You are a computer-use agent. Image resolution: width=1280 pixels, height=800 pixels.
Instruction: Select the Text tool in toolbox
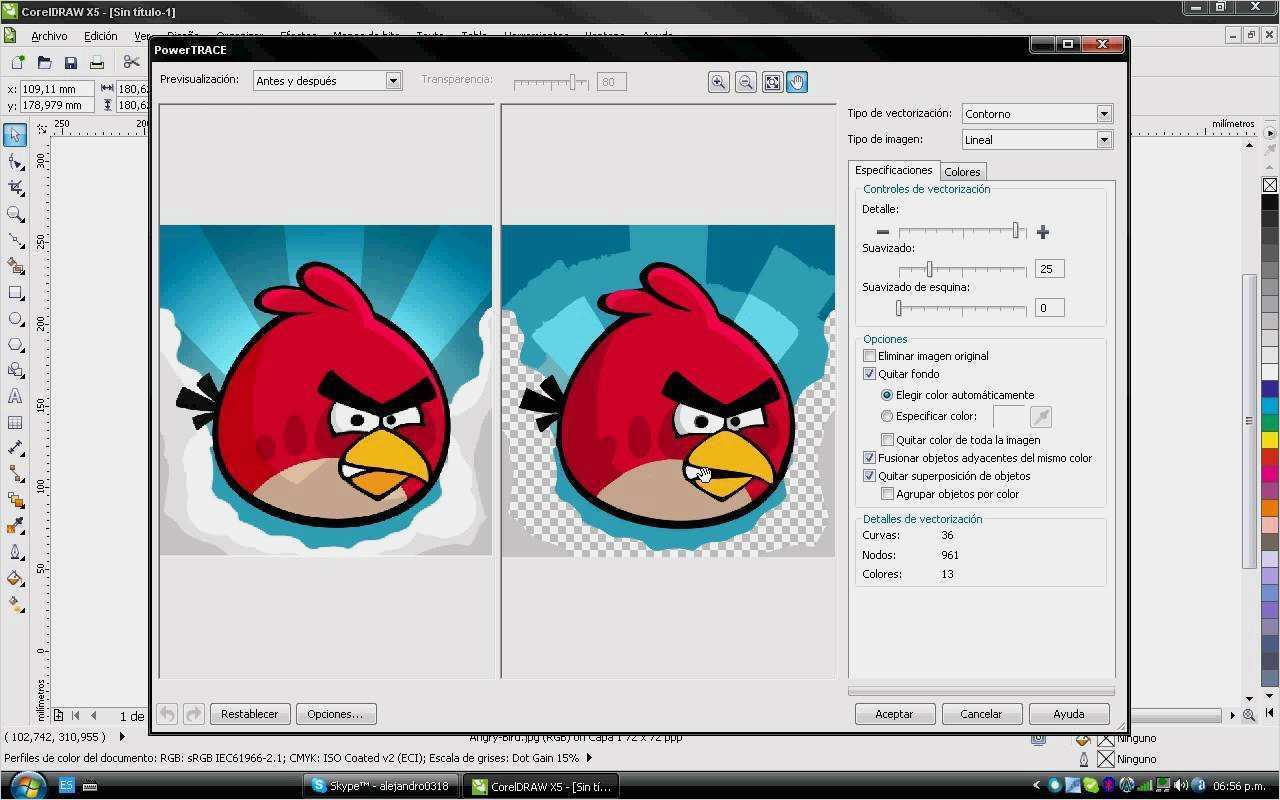point(15,396)
